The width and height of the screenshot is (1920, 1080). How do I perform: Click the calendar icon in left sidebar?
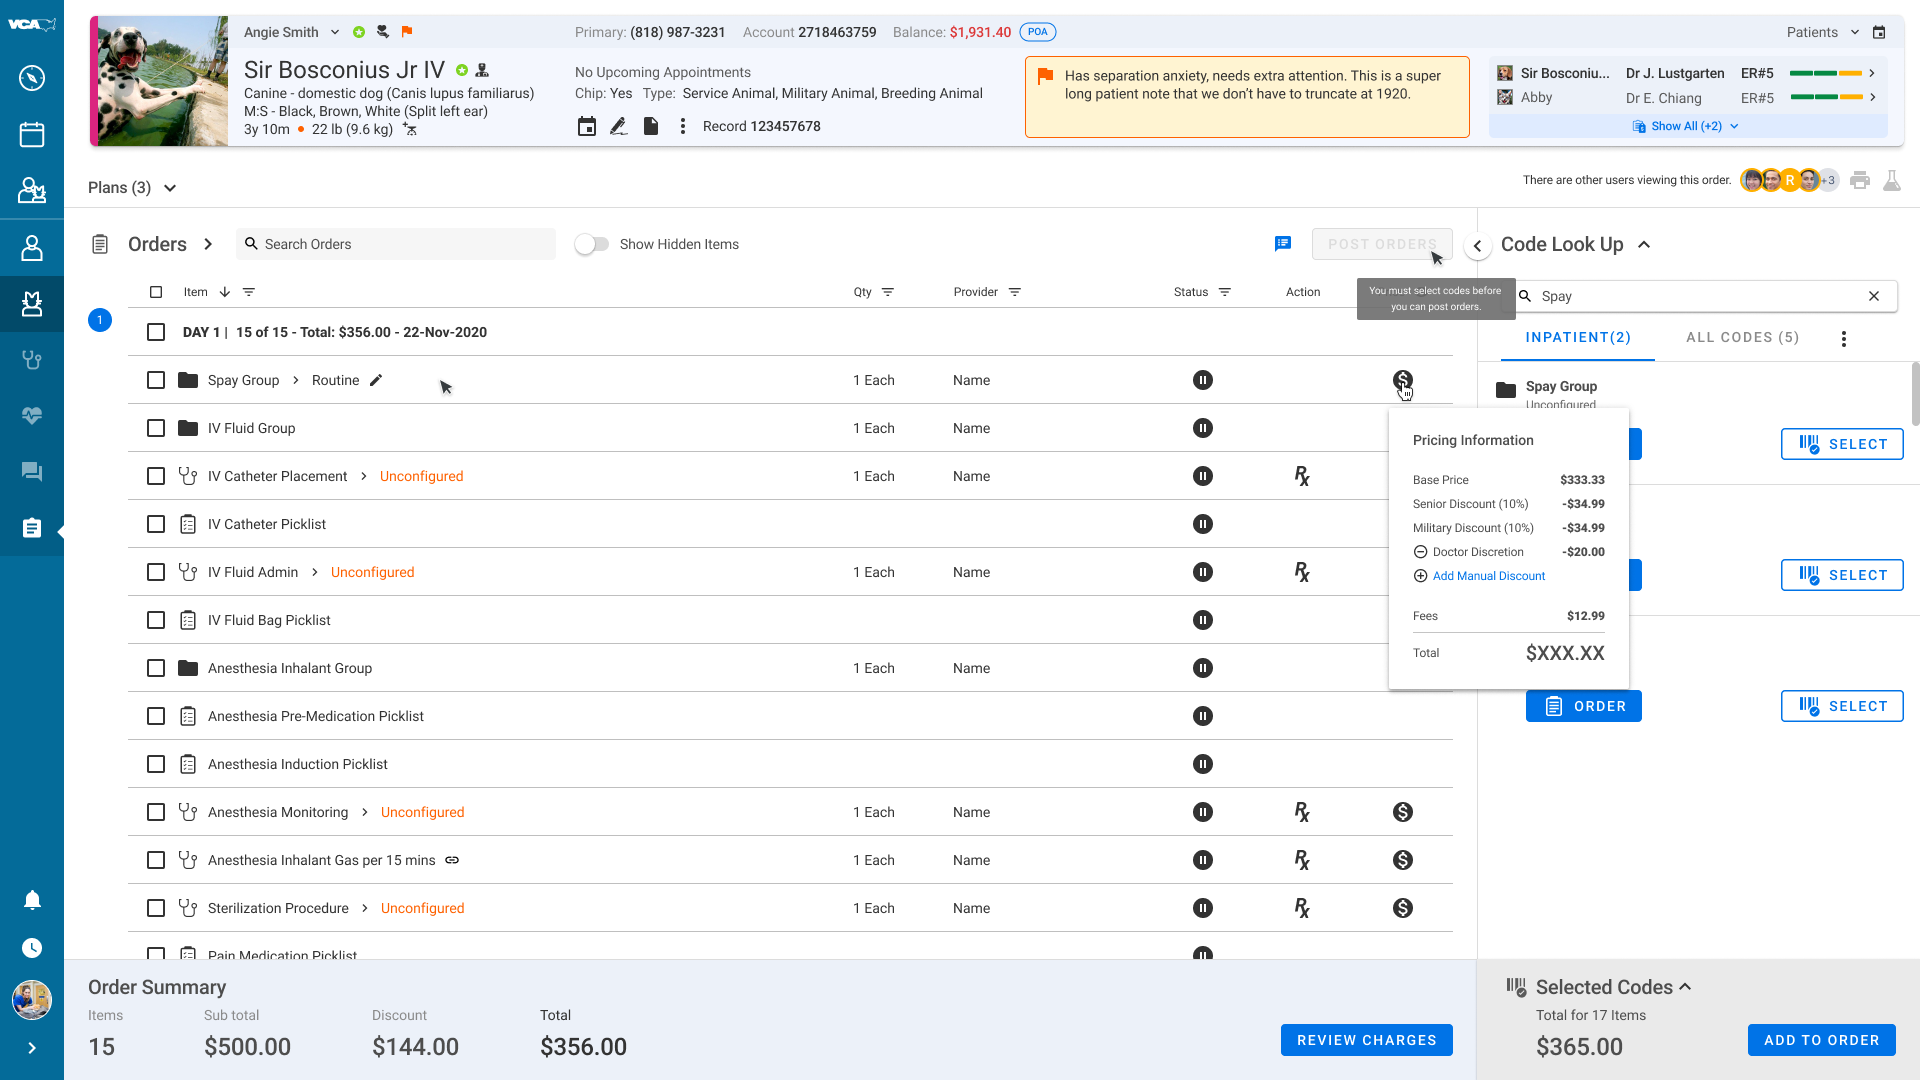pos(32,134)
